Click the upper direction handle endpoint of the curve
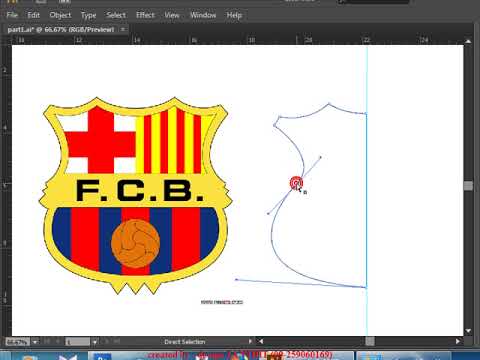 point(321,157)
